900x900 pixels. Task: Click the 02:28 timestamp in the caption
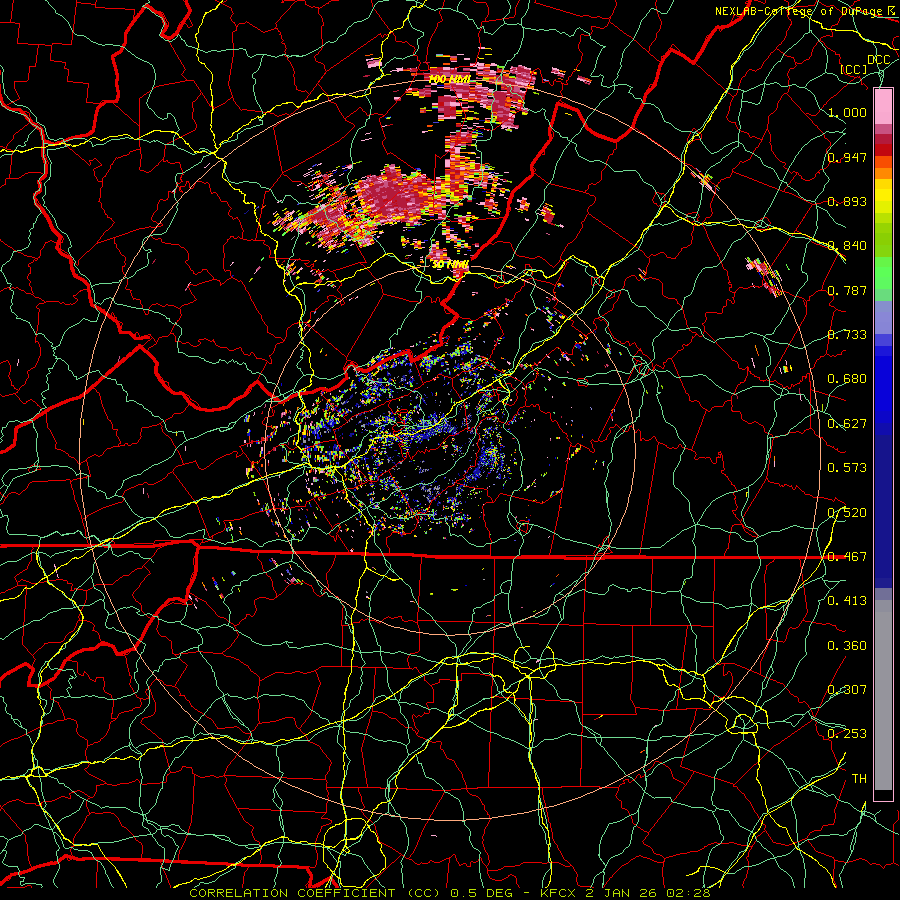(x=688, y=893)
